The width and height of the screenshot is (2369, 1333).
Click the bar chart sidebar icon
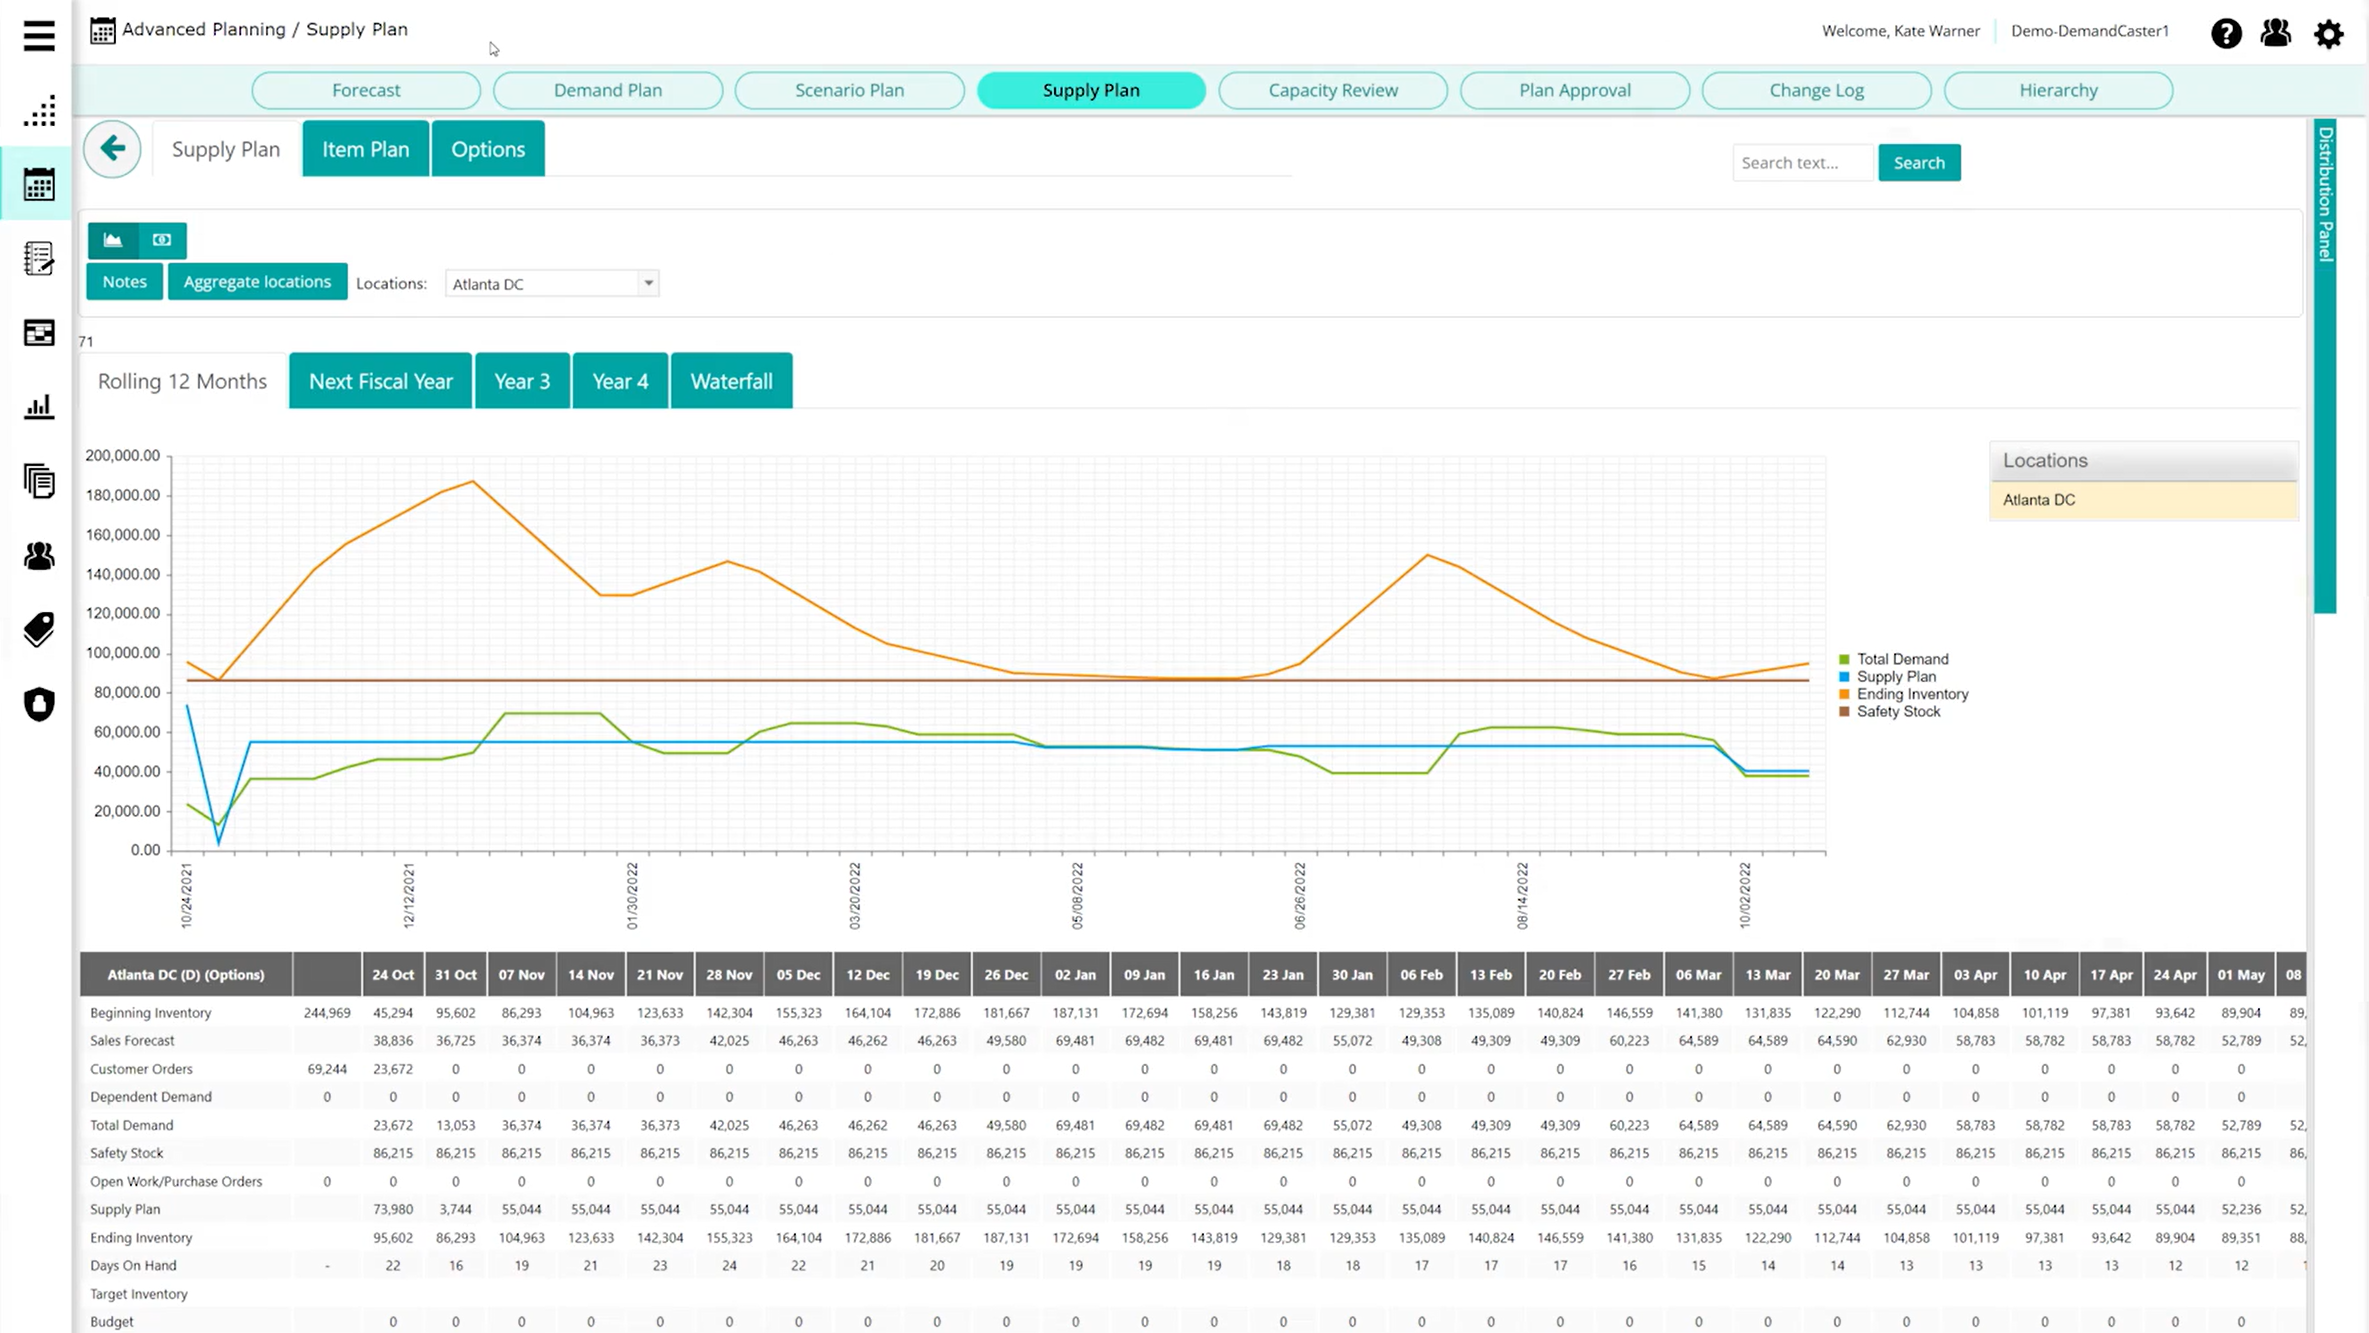click(x=39, y=407)
